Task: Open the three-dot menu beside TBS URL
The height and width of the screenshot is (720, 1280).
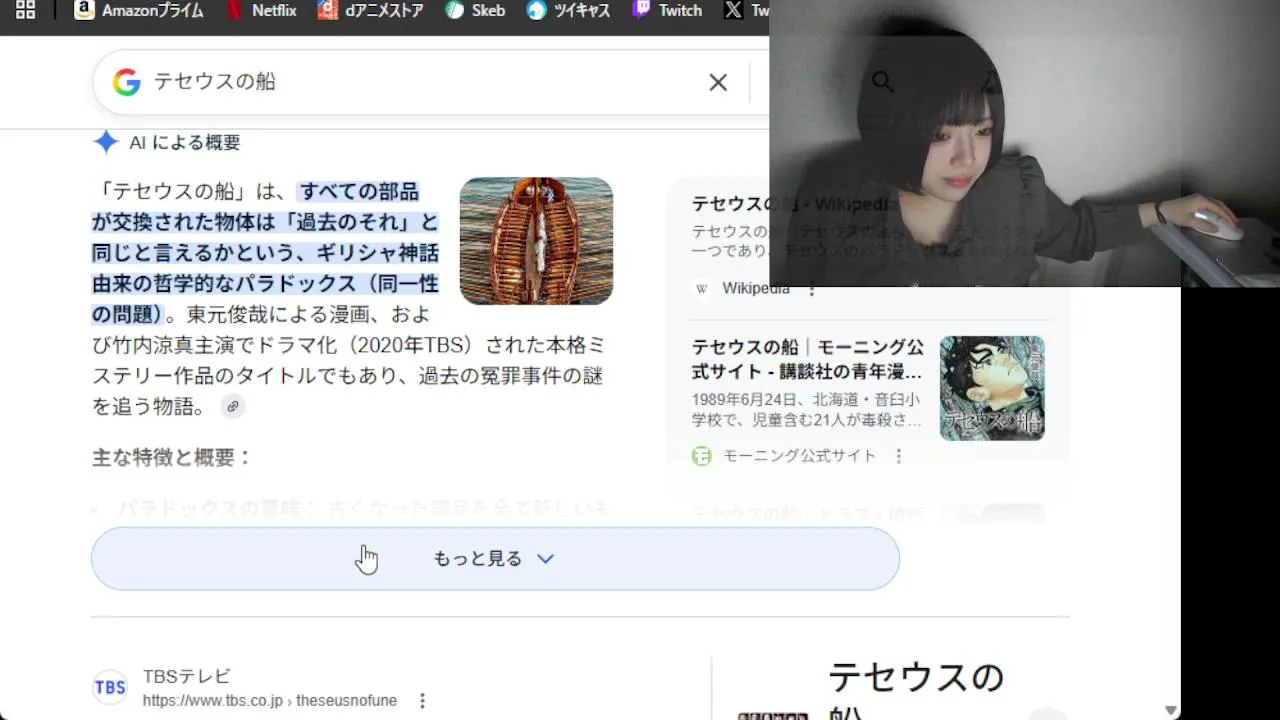Action: 422,701
